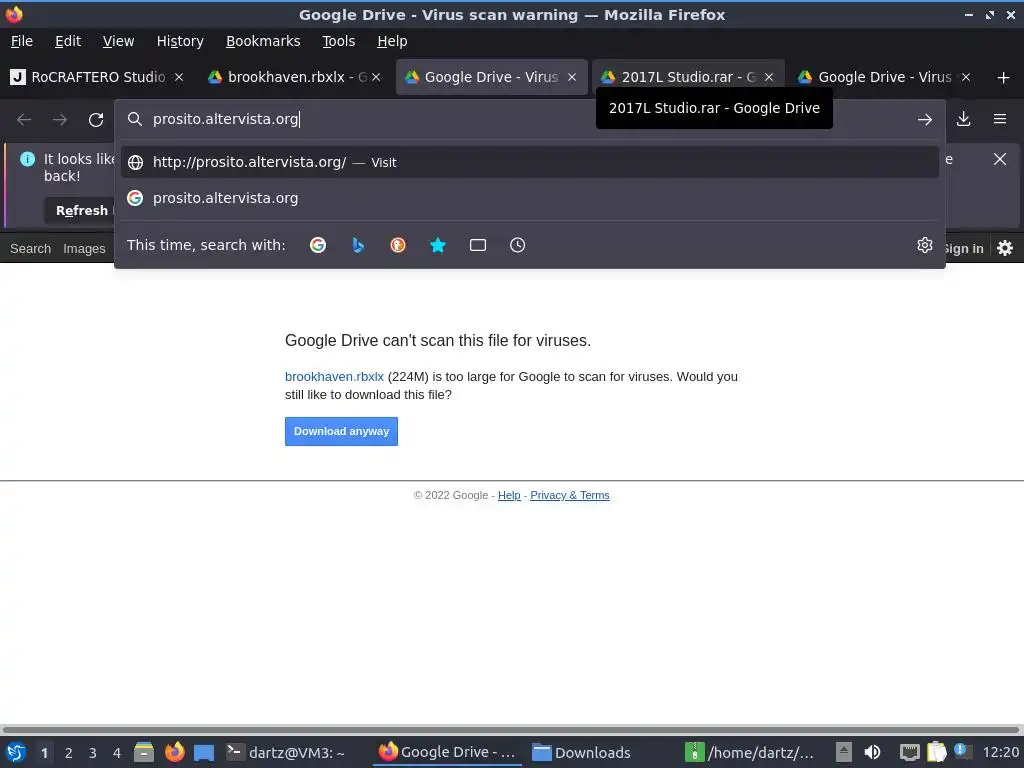Open Google Search link in top bar
The image size is (1024, 768).
(30, 249)
